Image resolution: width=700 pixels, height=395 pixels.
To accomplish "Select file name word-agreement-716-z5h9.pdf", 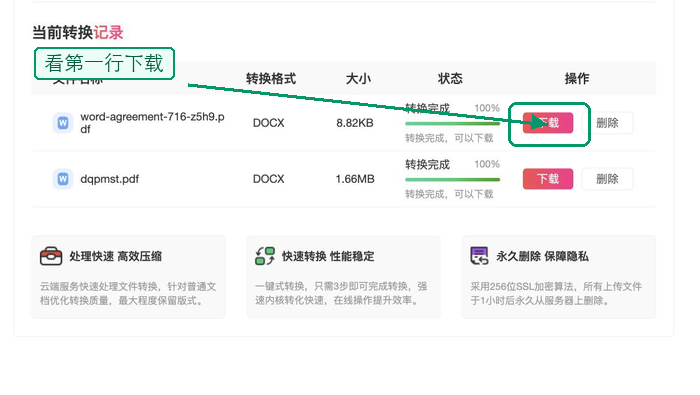I will point(152,123).
